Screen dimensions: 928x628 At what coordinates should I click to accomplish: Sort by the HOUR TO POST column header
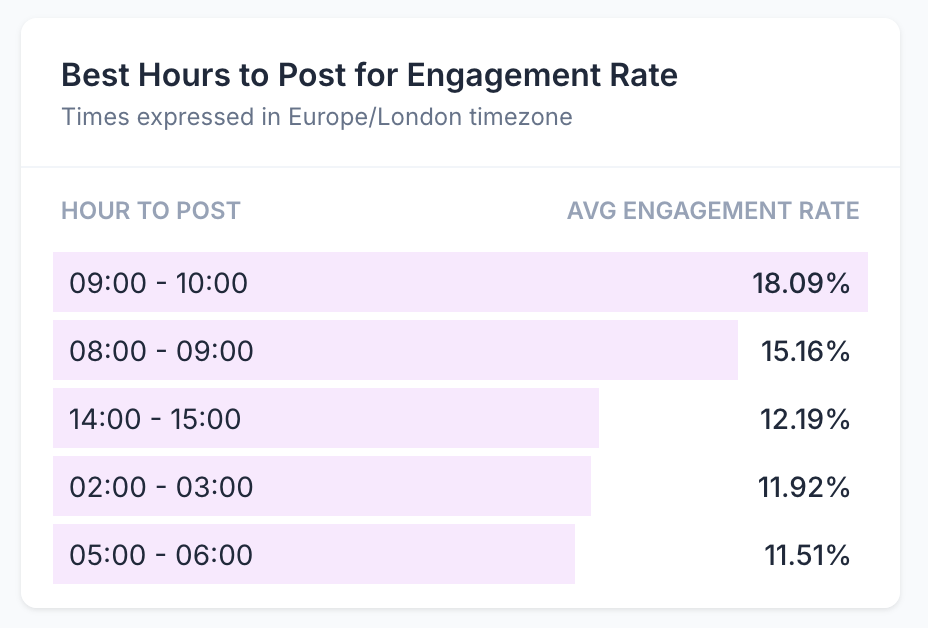click(151, 211)
